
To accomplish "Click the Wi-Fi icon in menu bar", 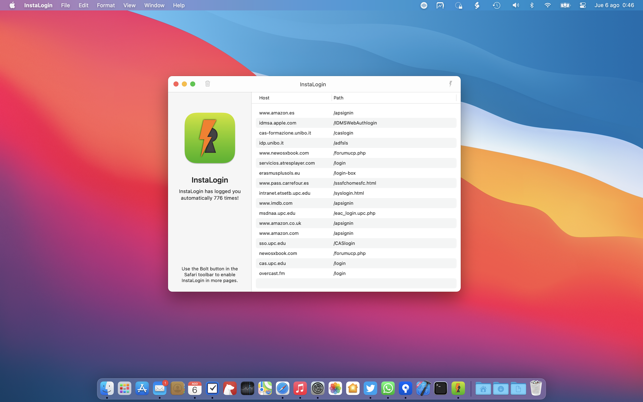I will point(547,5).
